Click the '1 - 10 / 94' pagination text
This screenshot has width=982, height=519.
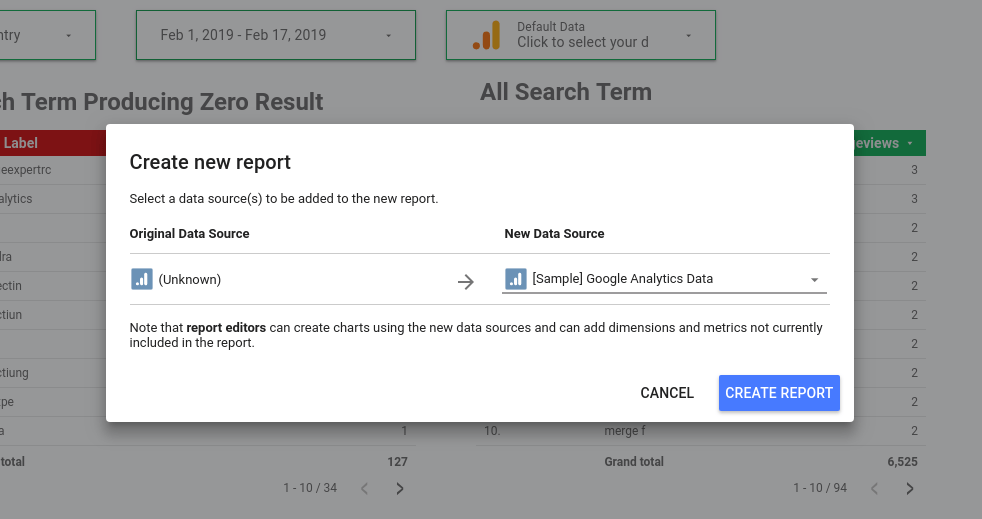point(820,488)
